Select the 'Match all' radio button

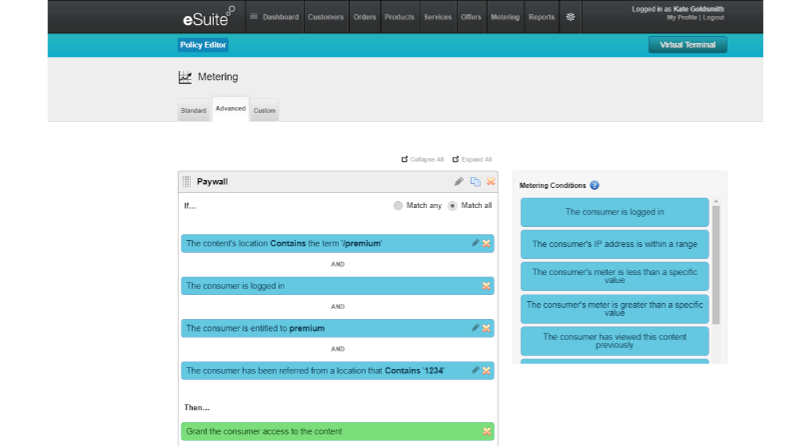[x=452, y=206]
